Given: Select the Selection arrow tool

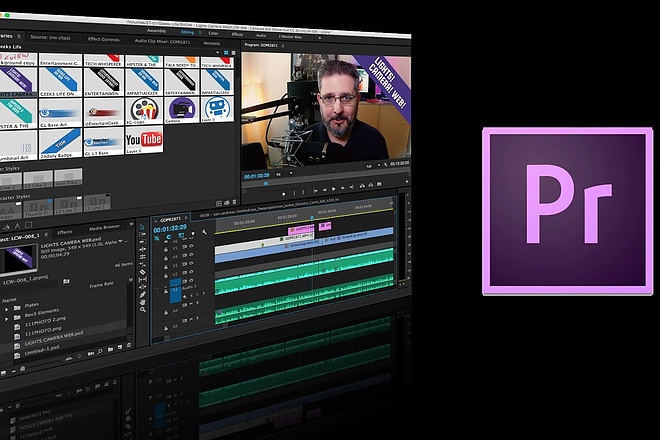Looking at the screenshot, I should (142, 227).
